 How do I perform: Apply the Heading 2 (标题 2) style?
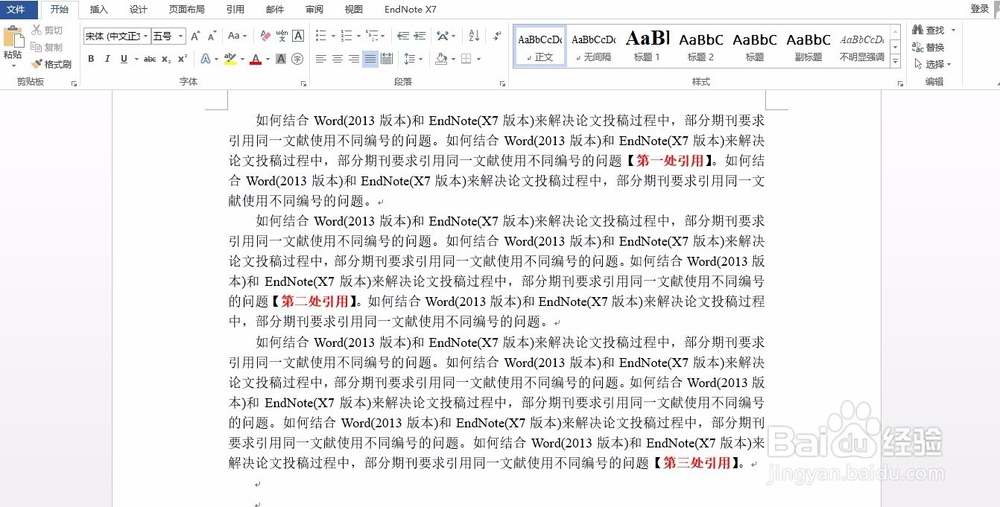coord(700,46)
